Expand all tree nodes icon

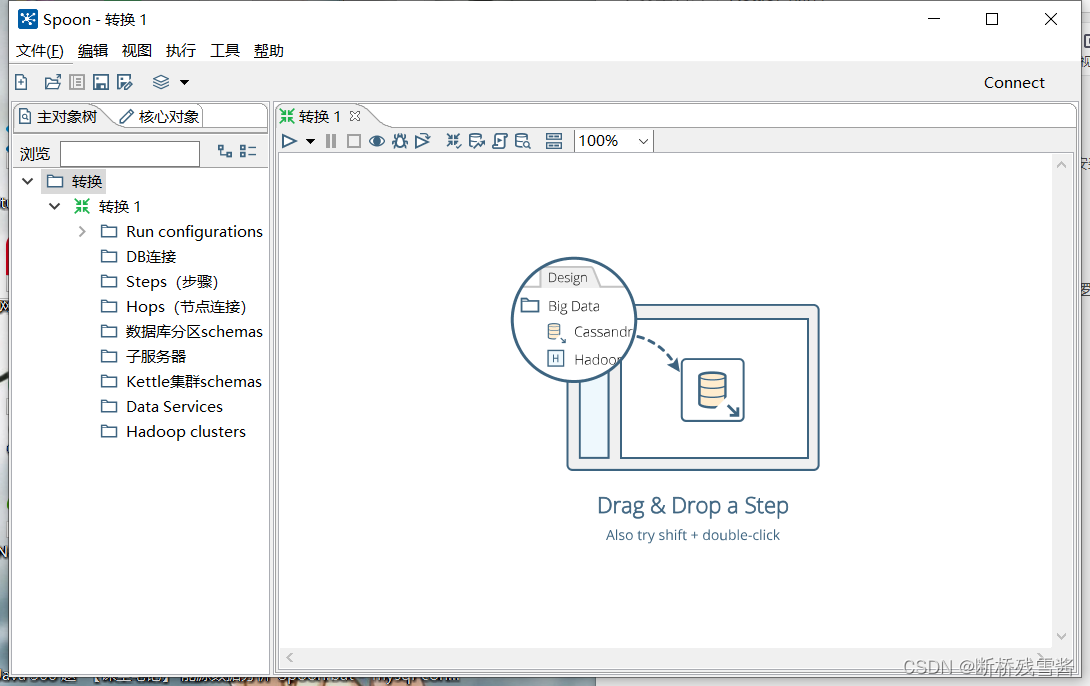pos(225,151)
